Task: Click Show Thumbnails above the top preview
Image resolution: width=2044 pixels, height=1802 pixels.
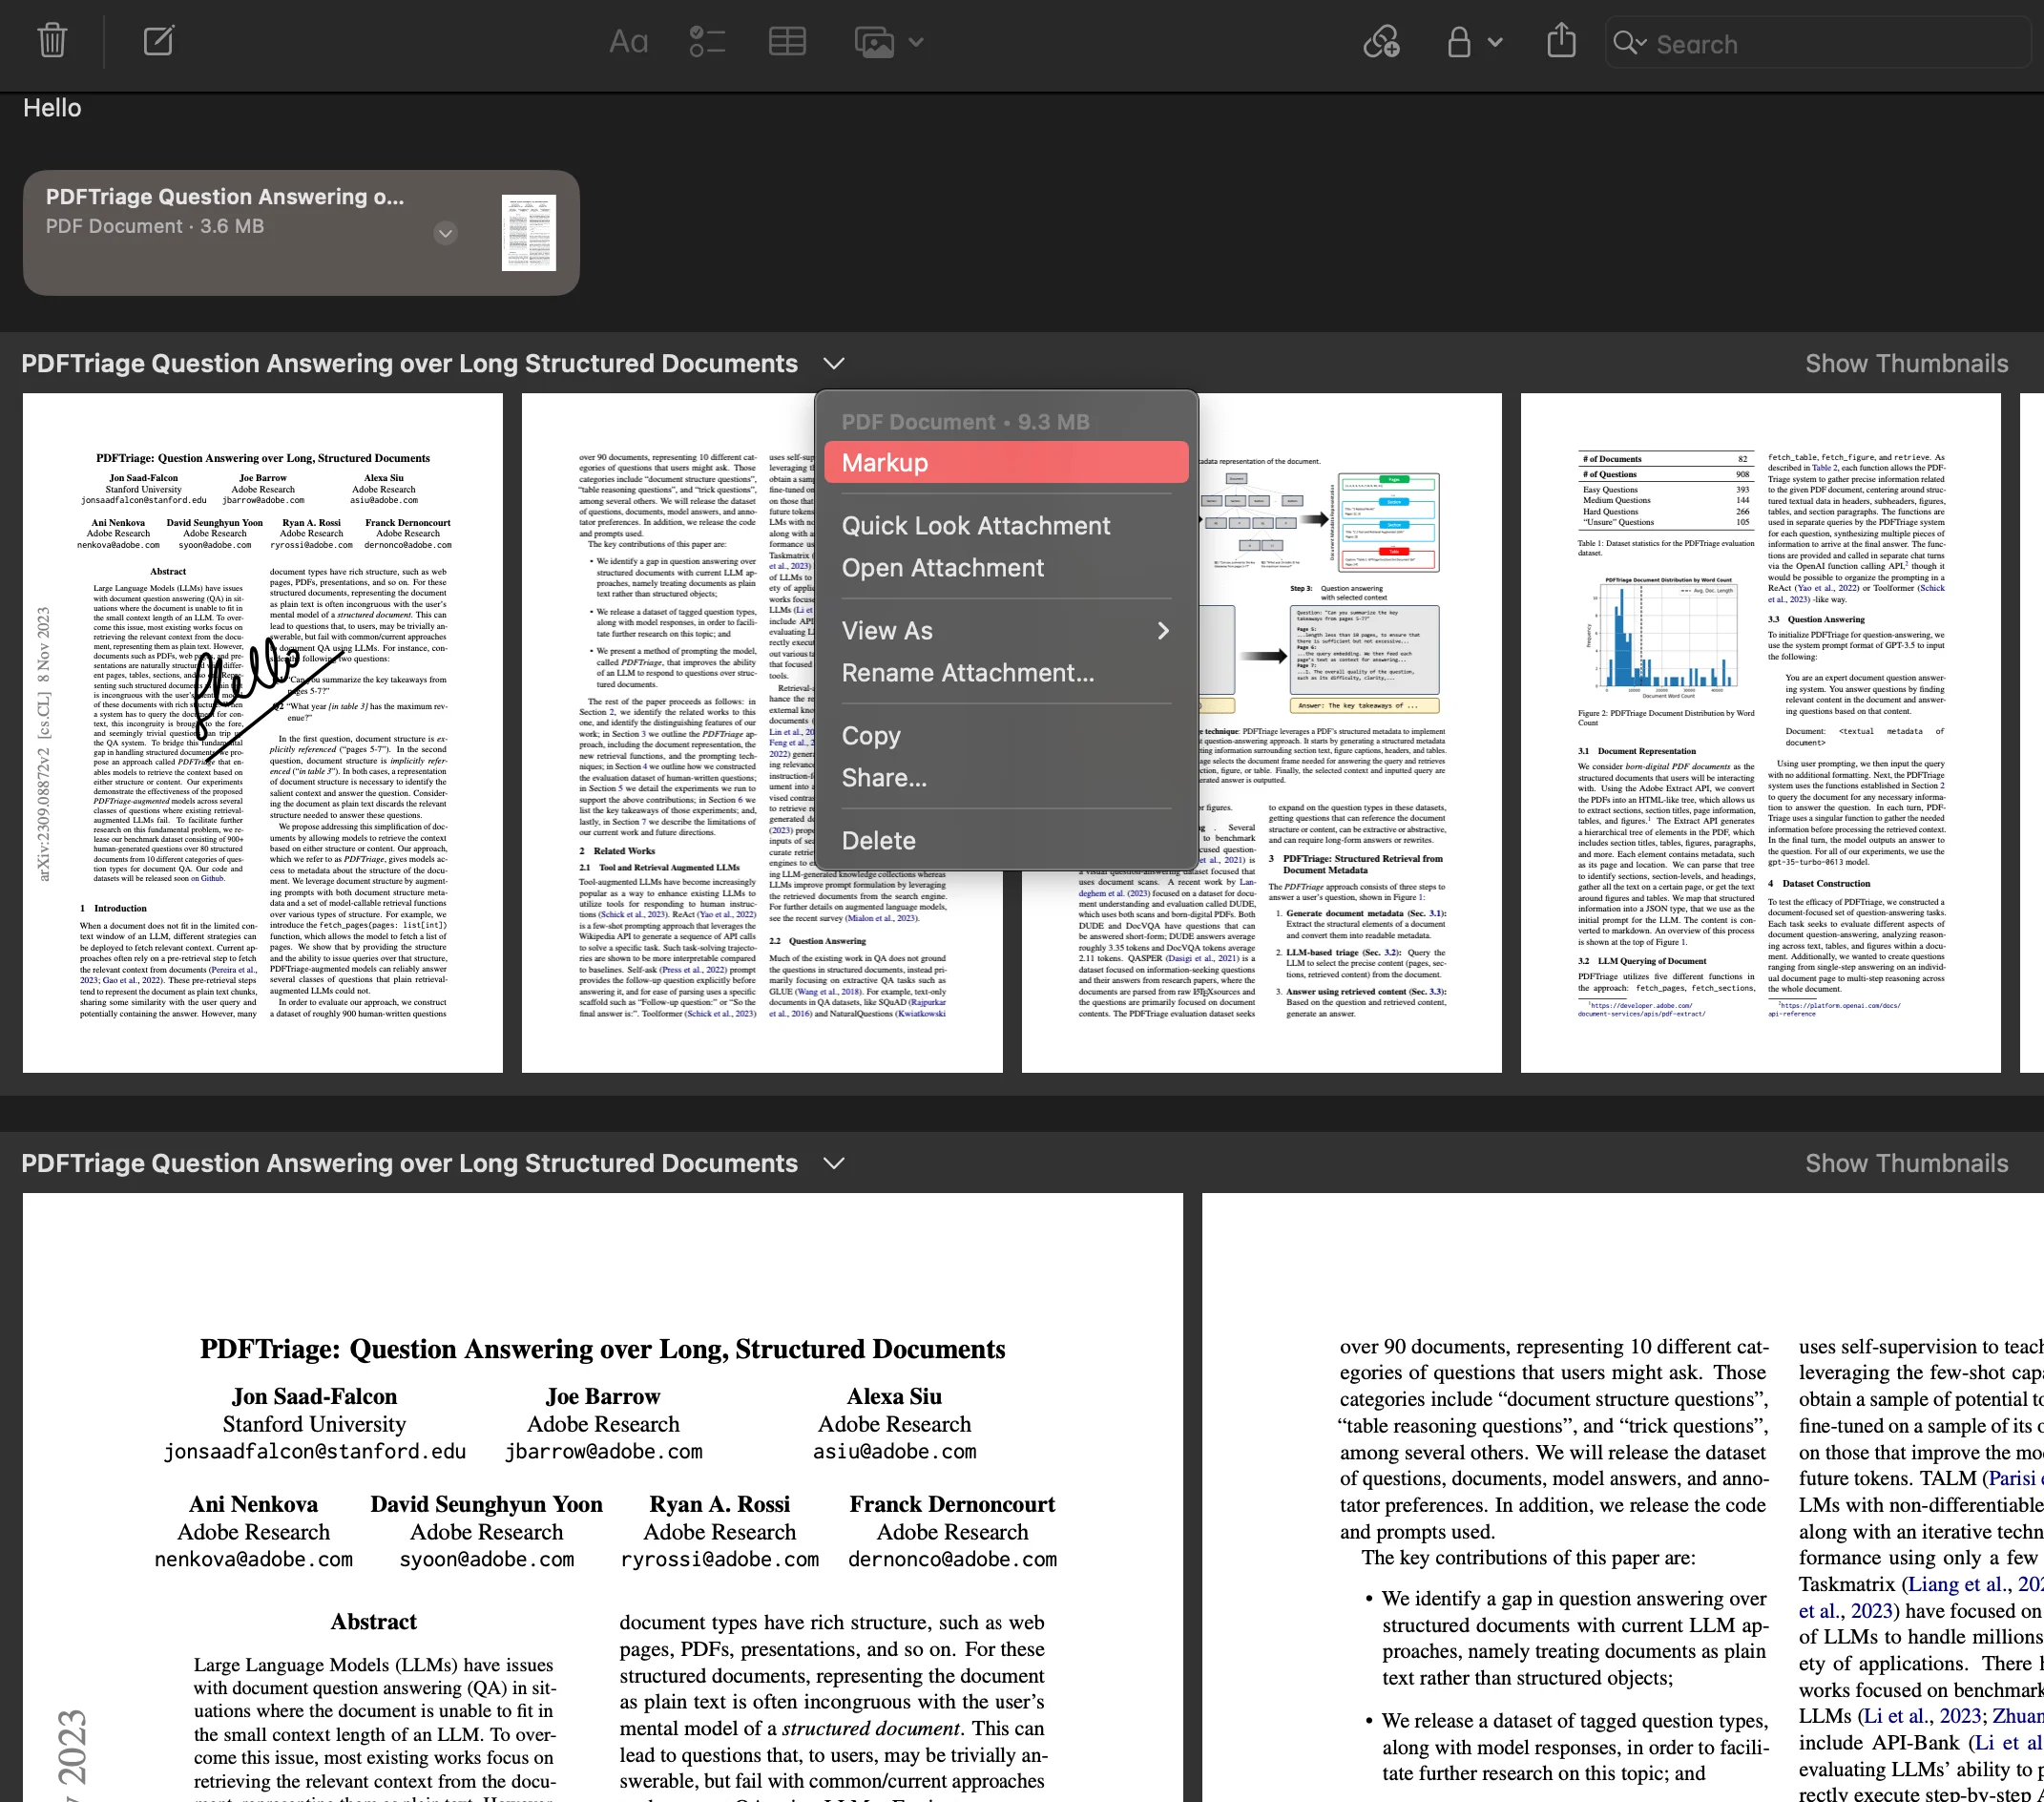Action: (x=1905, y=363)
